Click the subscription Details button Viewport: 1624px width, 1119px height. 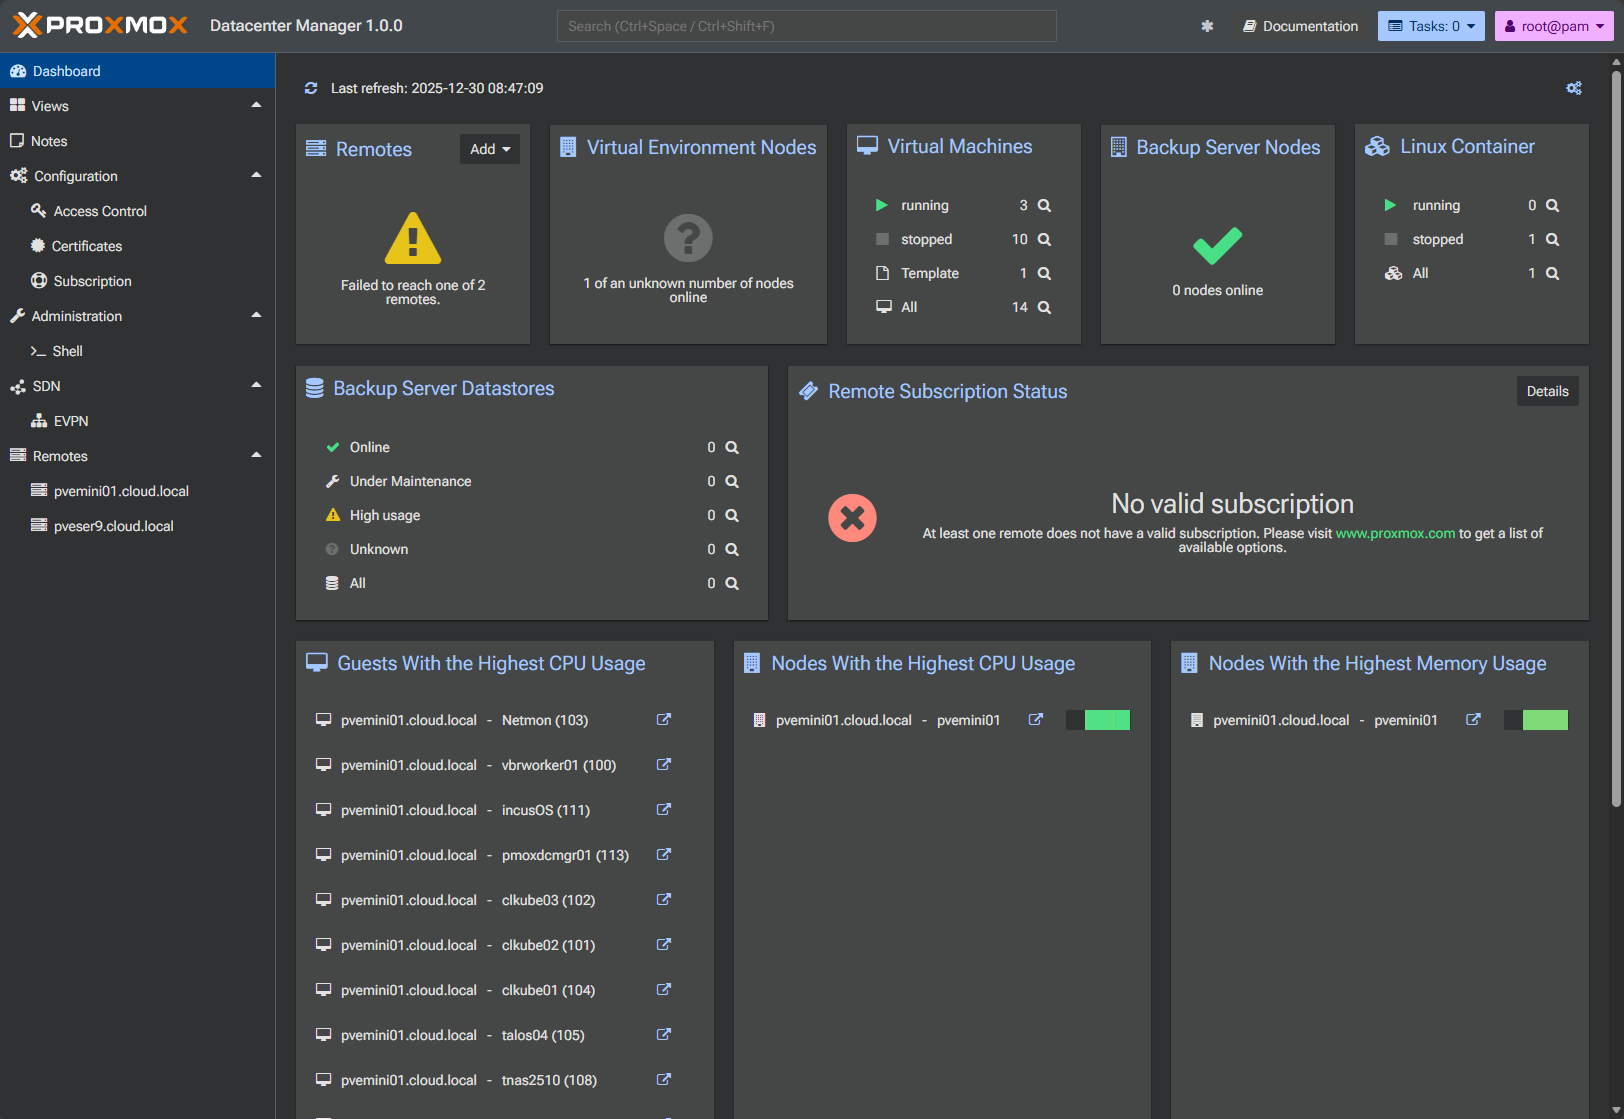1547,391
